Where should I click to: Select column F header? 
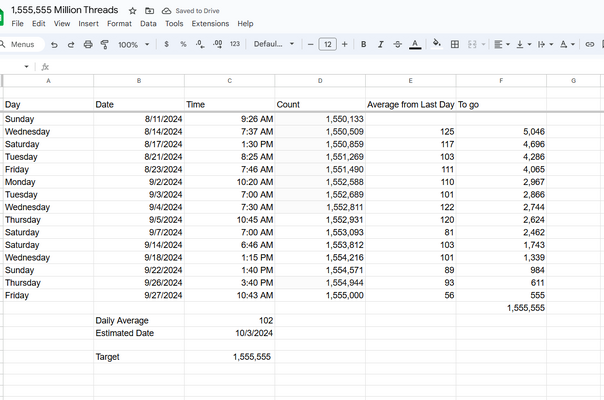click(501, 81)
